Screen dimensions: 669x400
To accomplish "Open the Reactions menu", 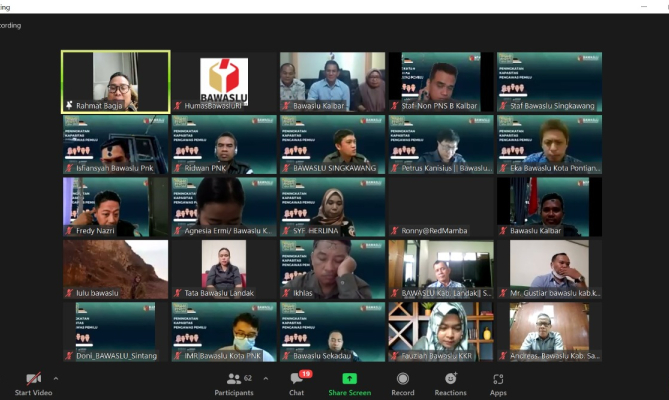I will [x=450, y=383].
